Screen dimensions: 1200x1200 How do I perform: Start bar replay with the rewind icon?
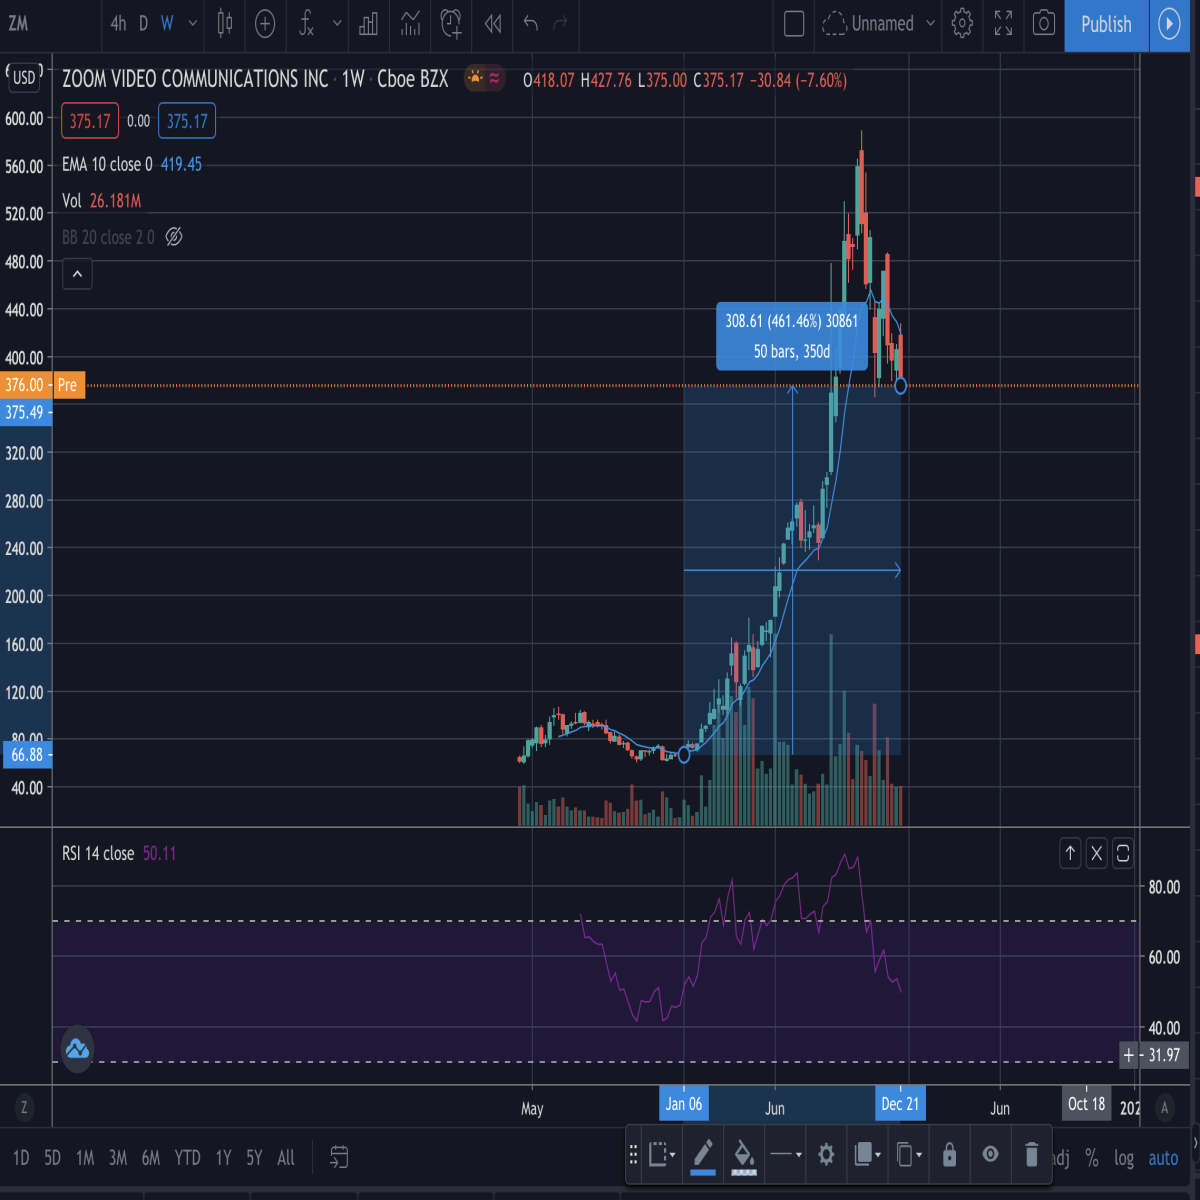click(x=493, y=24)
